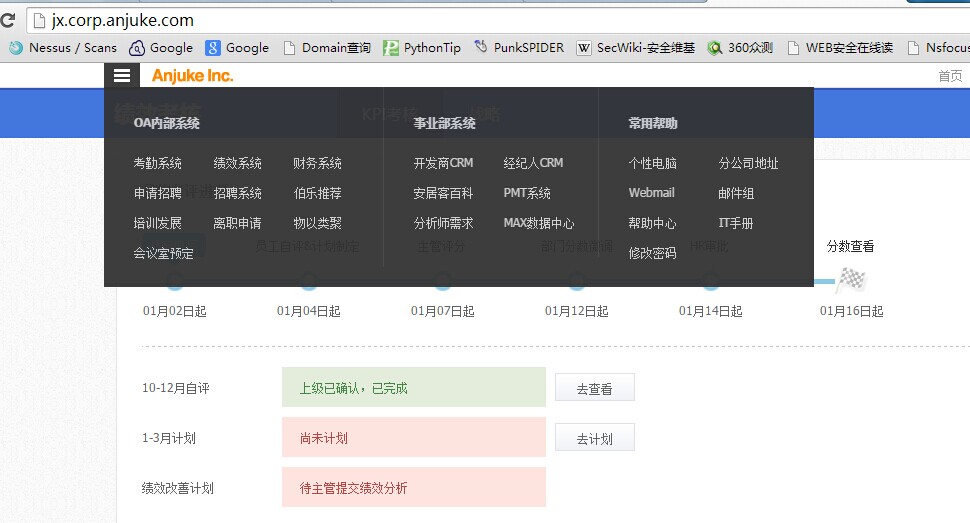Open 考勤系统 in OA menu
The width and height of the screenshot is (970, 523).
158,163
